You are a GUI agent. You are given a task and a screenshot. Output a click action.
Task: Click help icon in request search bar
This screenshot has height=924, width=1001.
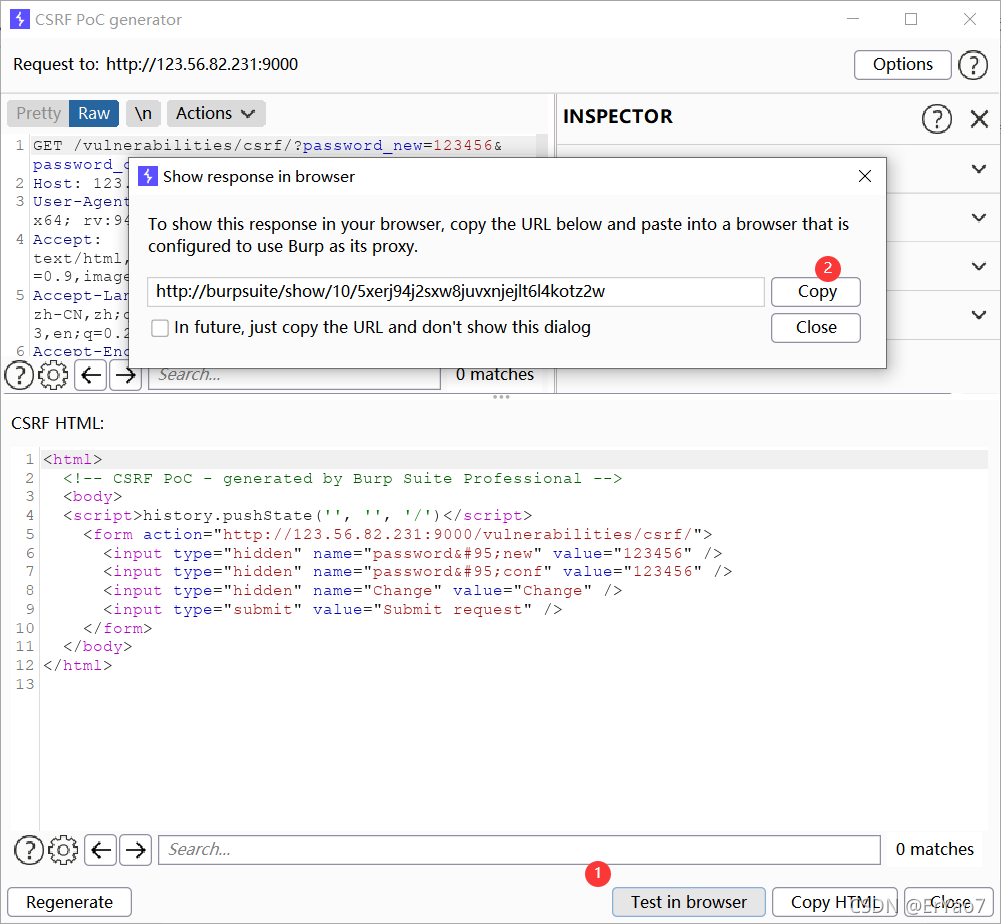click(x=19, y=375)
